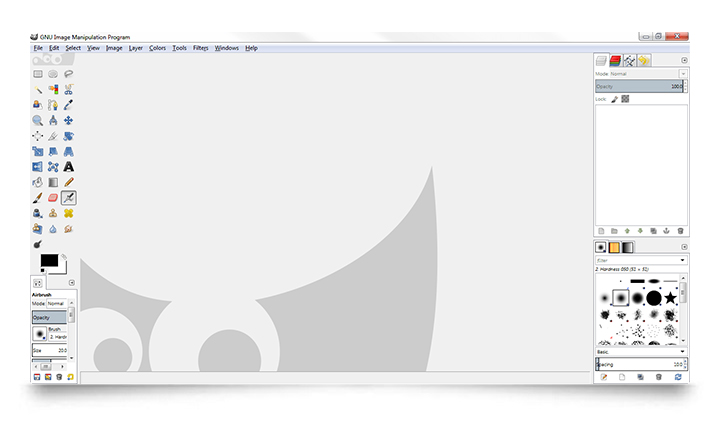Select the Paths tool
The height and width of the screenshot is (436, 725).
(x=53, y=105)
